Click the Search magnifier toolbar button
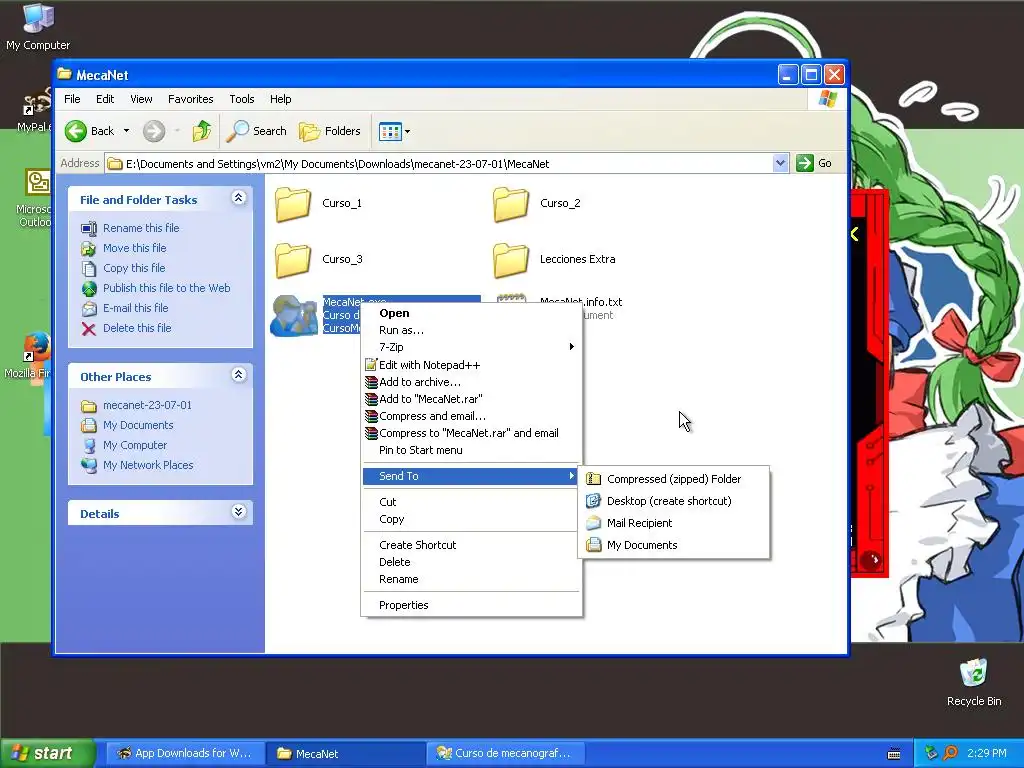Screen dimensions: 1024x768 [256, 131]
